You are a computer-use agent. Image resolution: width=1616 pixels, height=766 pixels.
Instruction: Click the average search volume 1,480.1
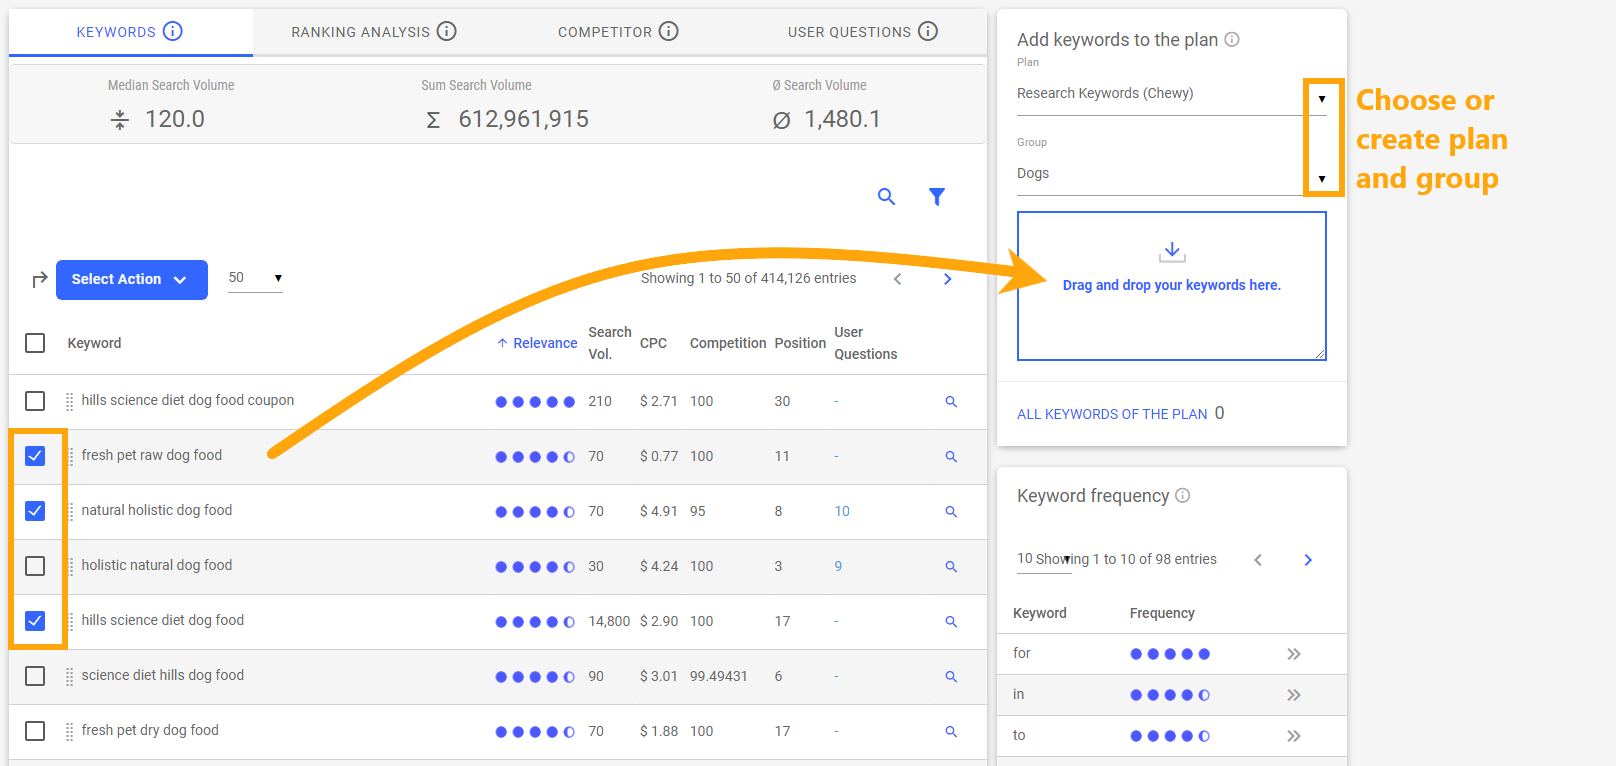[843, 119]
